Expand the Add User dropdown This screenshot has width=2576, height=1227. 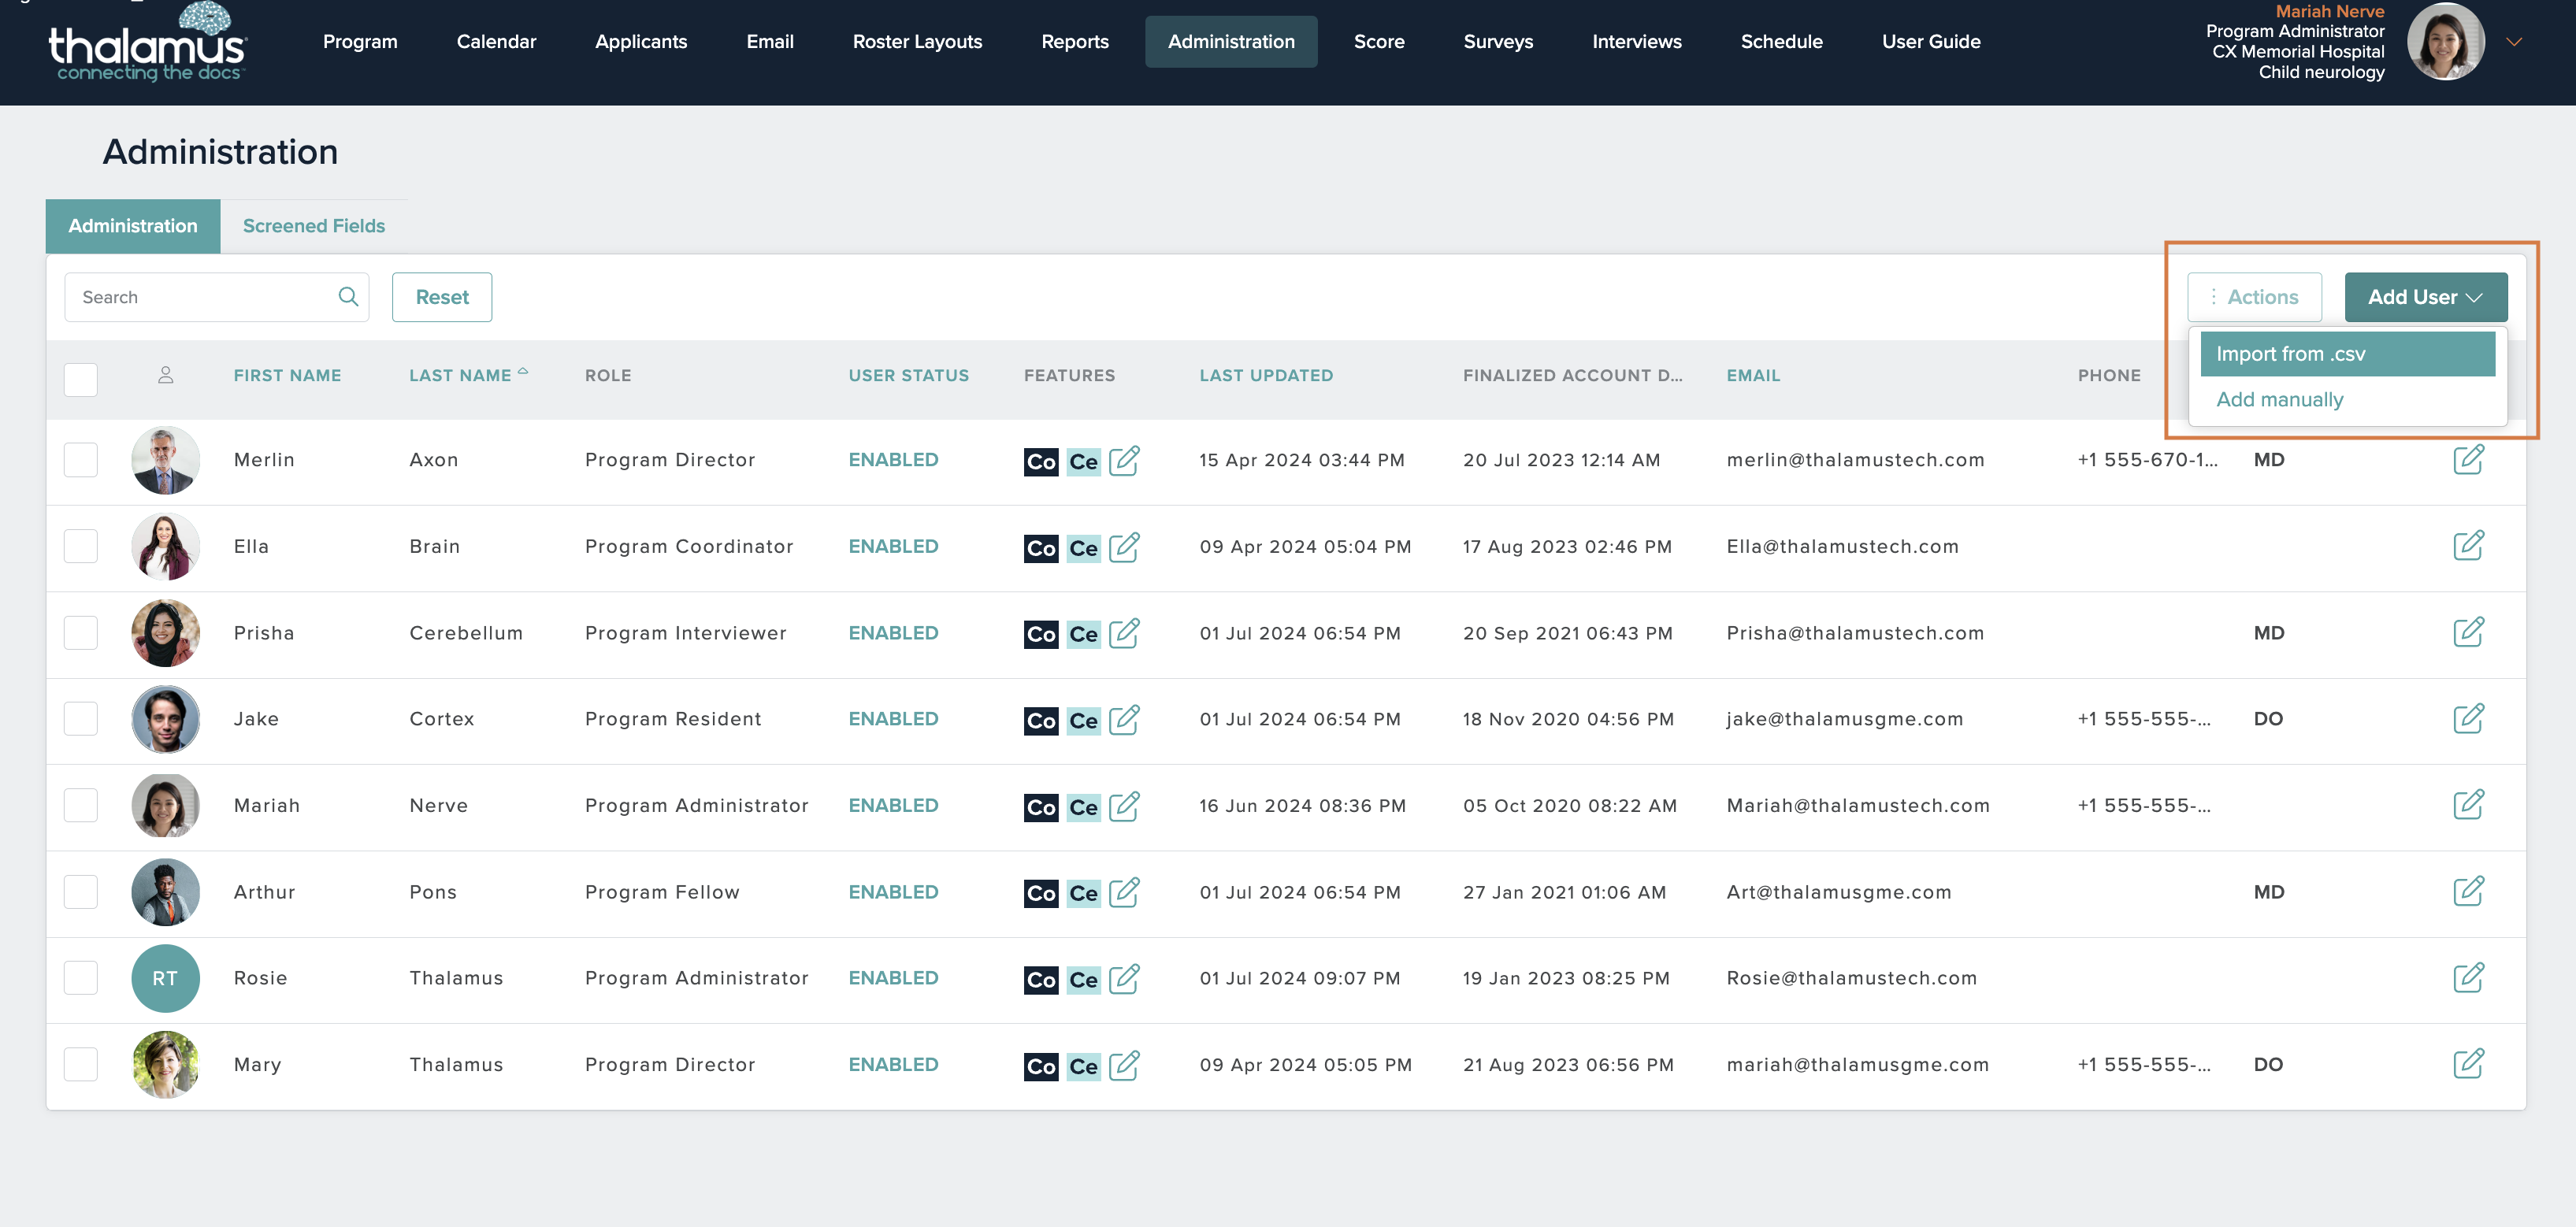(2425, 297)
